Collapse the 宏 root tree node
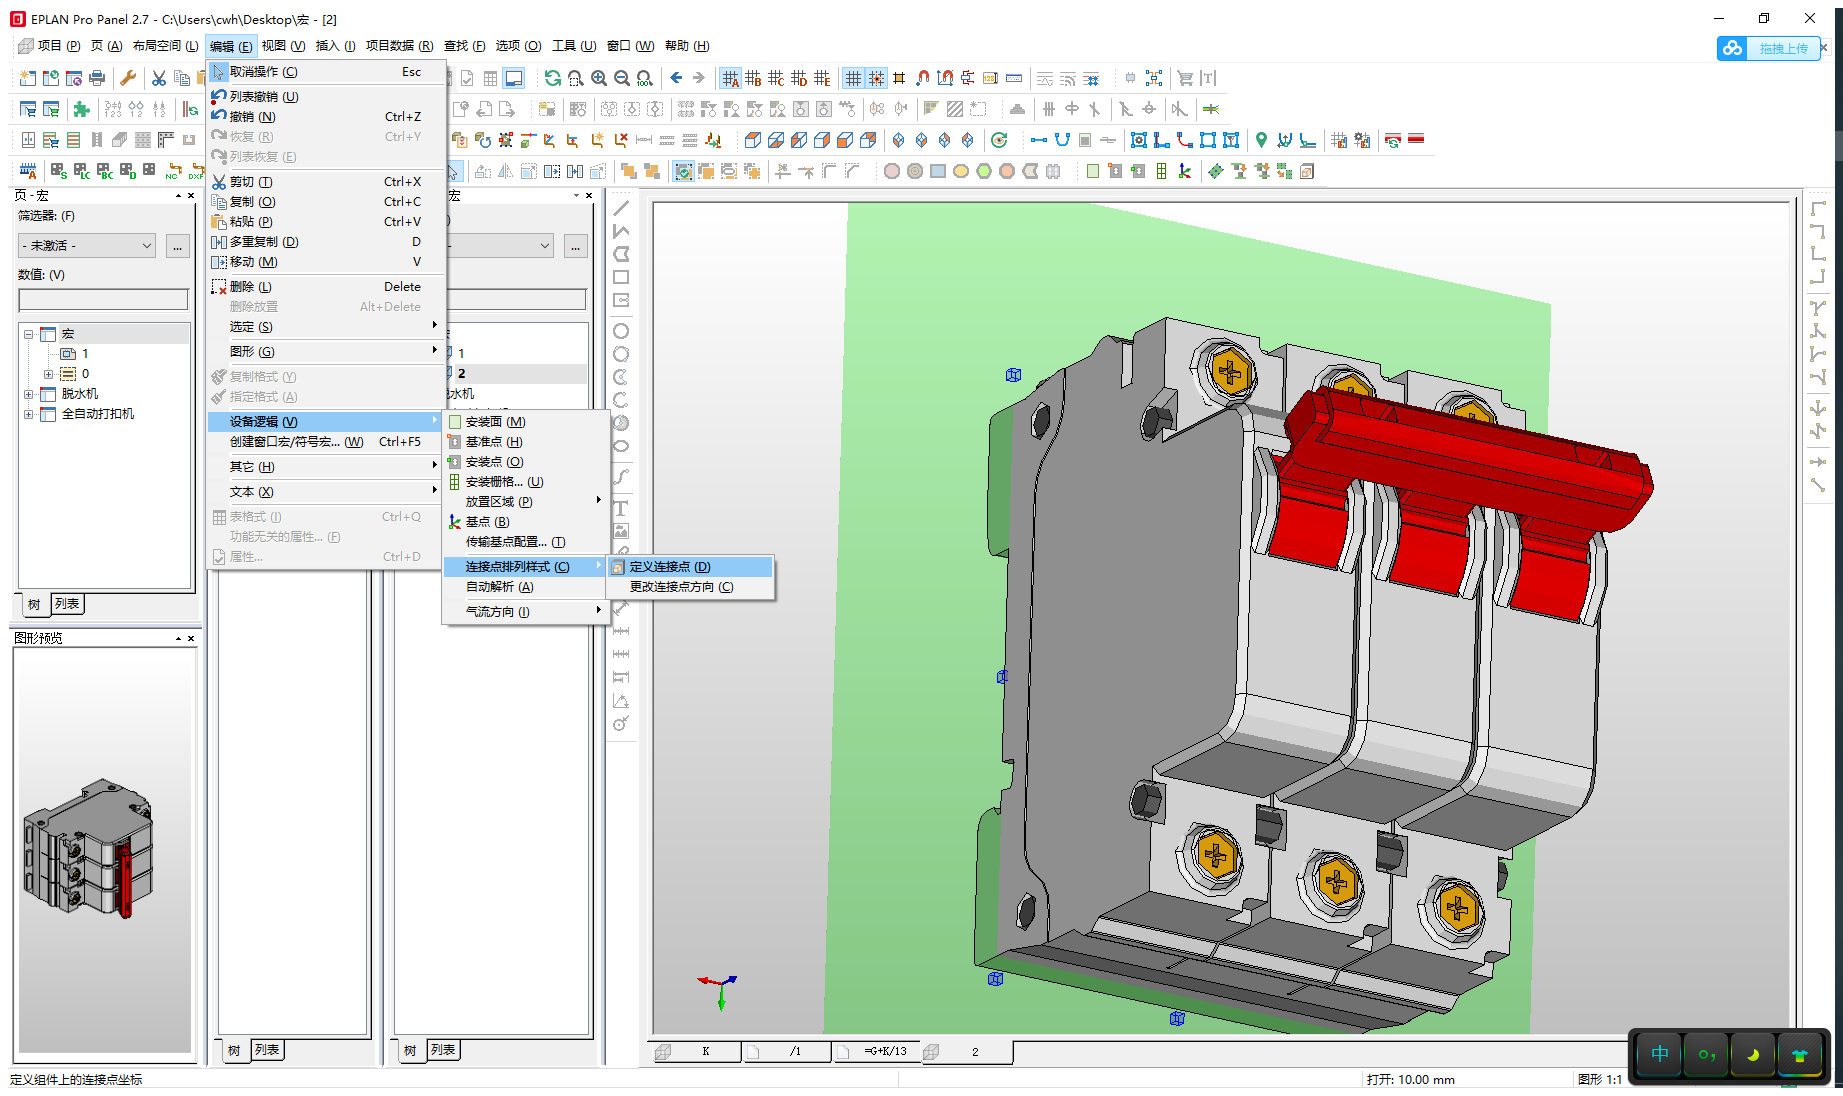The width and height of the screenshot is (1843, 1096). coord(29,334)
